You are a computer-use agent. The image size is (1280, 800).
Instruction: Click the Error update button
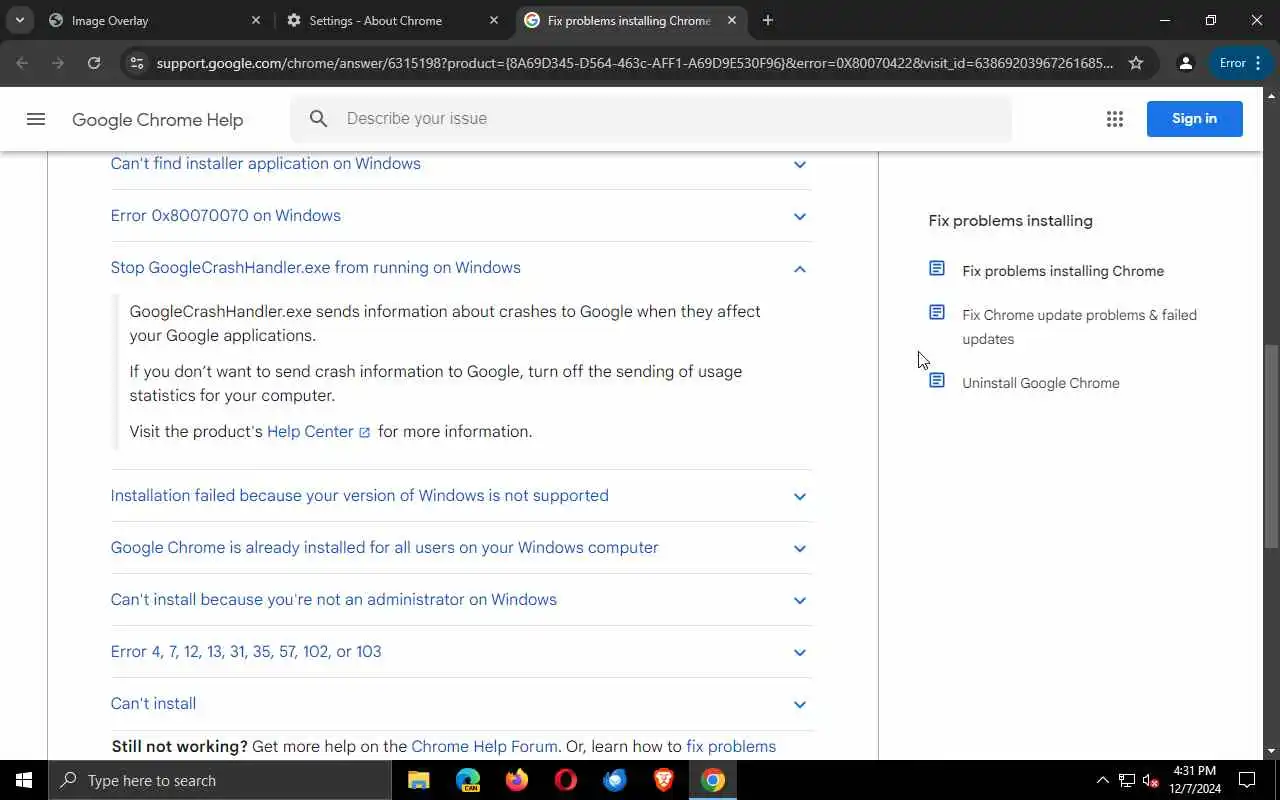(x=1241, y=63)
